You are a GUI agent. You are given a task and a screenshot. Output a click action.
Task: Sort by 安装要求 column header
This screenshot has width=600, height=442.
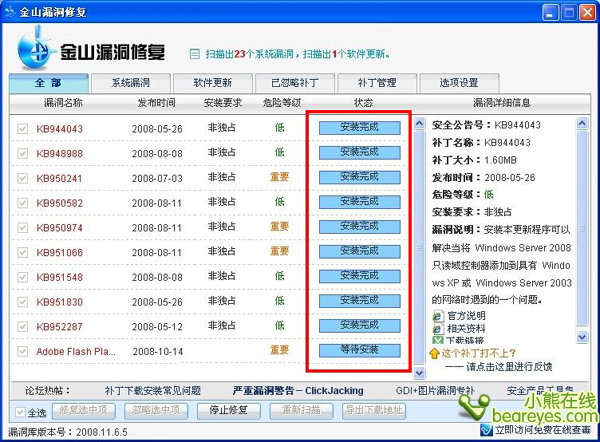223,103
